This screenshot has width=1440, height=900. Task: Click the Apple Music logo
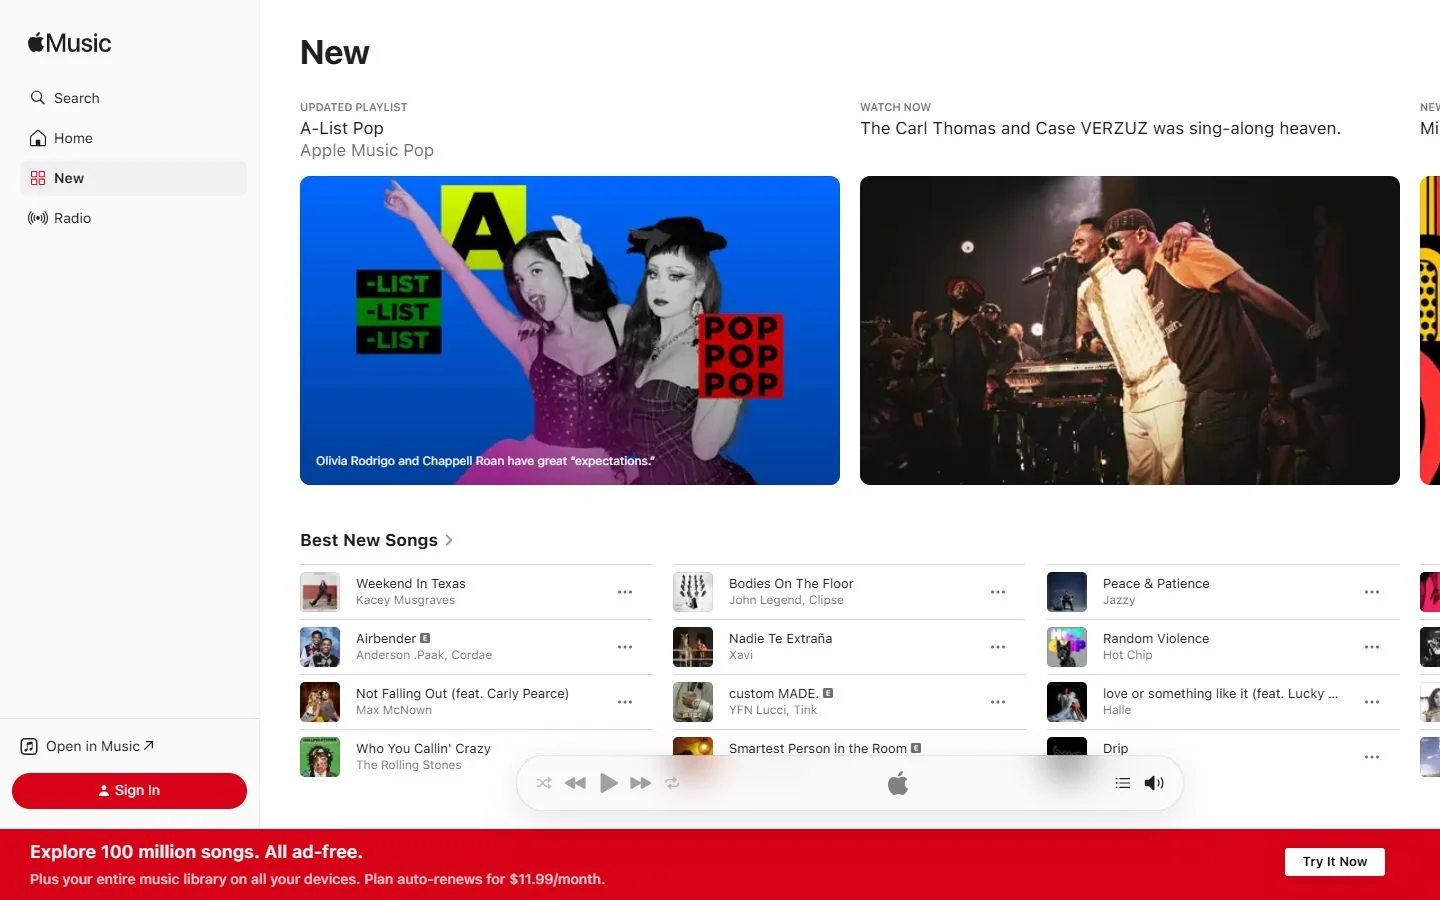click(69, 43)
